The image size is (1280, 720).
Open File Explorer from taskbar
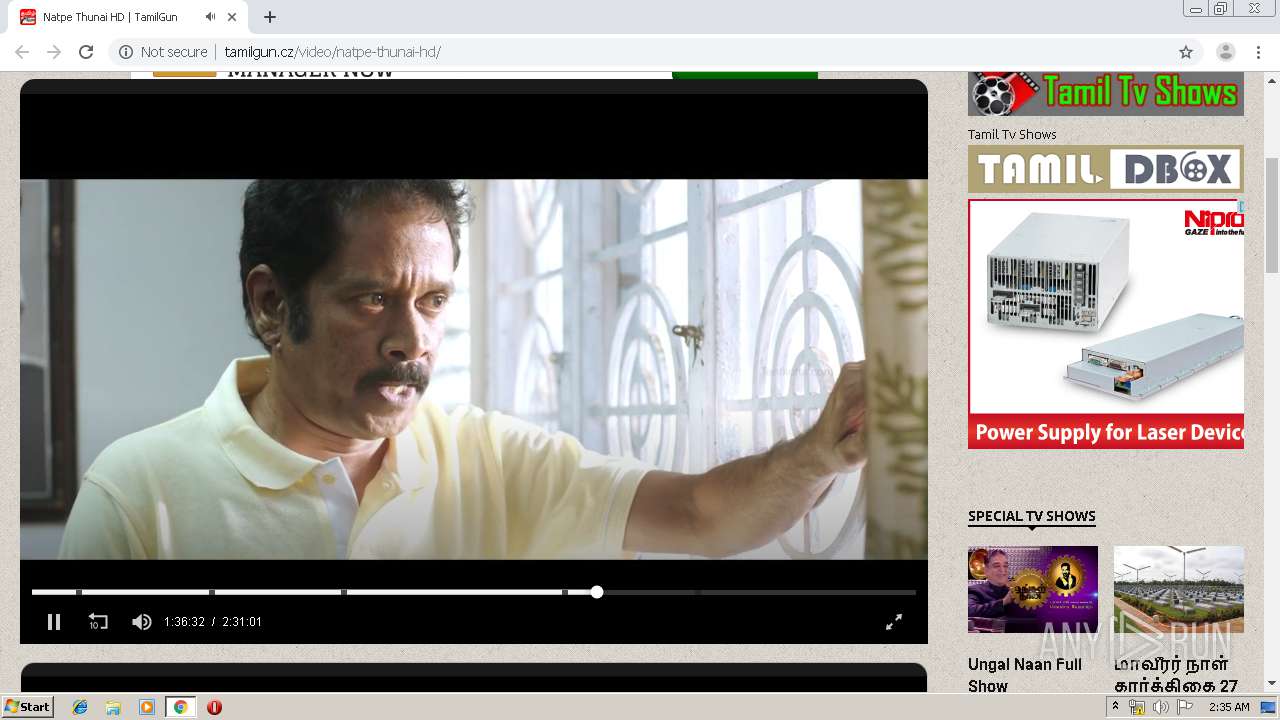tap(113, 707)
